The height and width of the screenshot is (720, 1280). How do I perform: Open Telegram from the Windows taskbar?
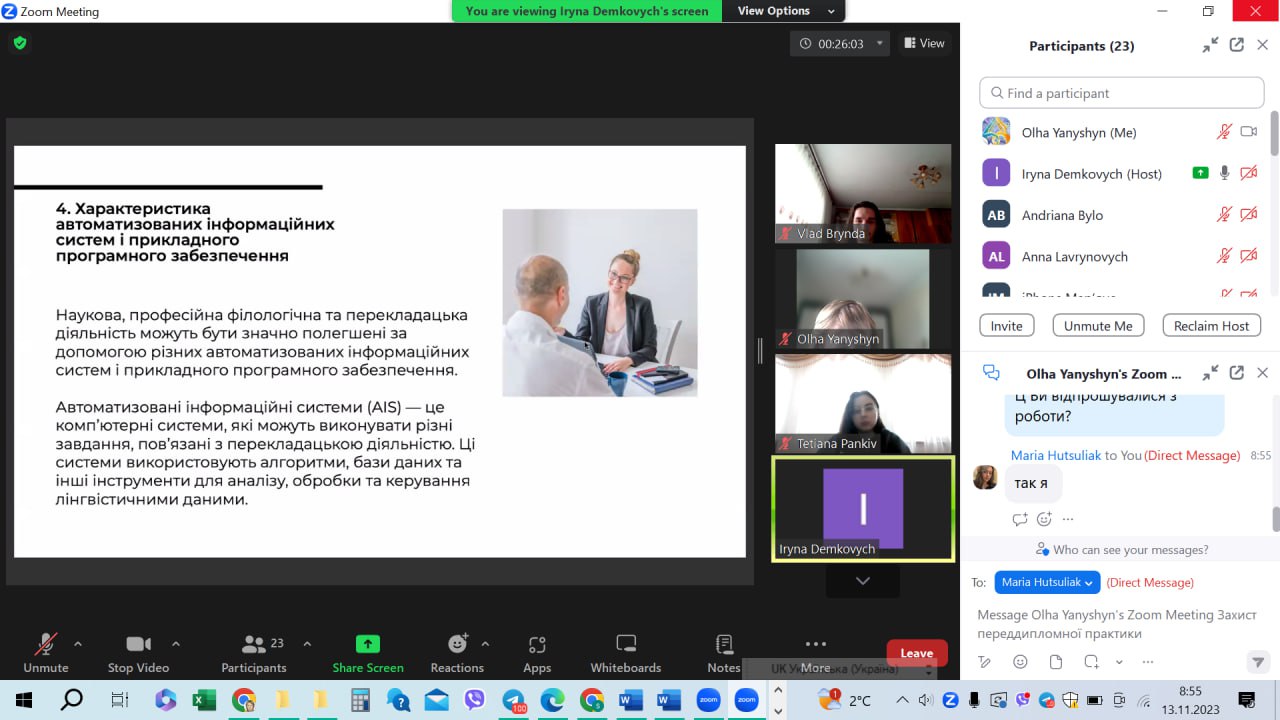[x=514, y=701]
